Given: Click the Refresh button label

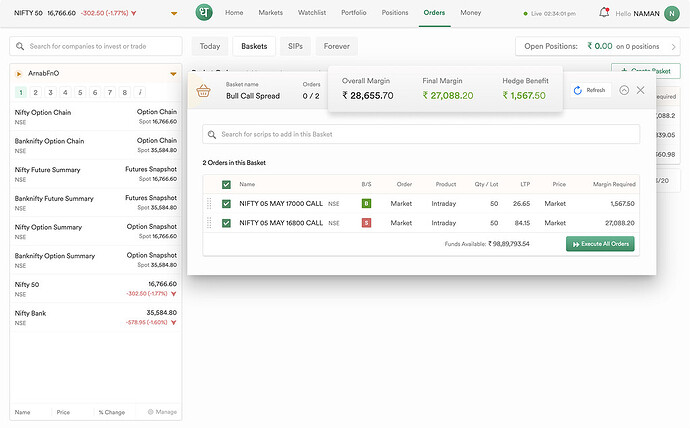Looking at the screenshot, I should pyautogui.click(x=596, y=90).
